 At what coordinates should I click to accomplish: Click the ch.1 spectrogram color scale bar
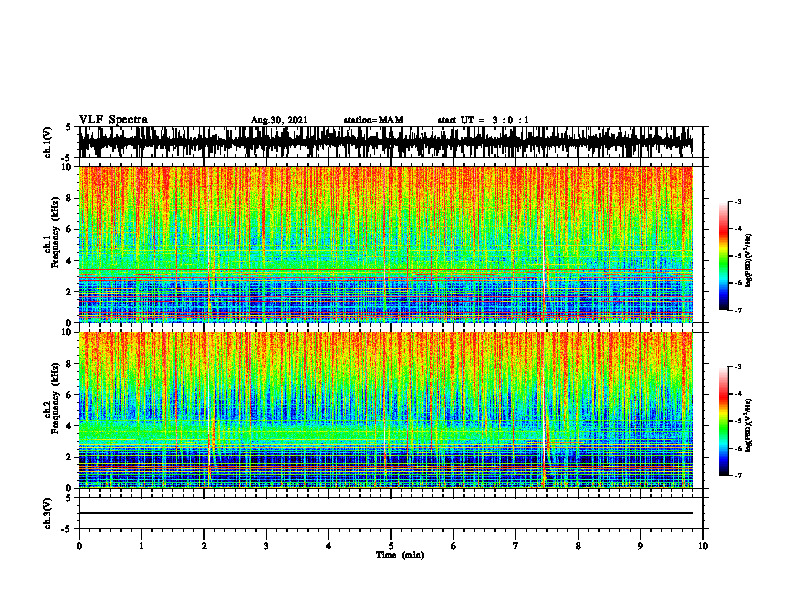(x=723, y=256)
